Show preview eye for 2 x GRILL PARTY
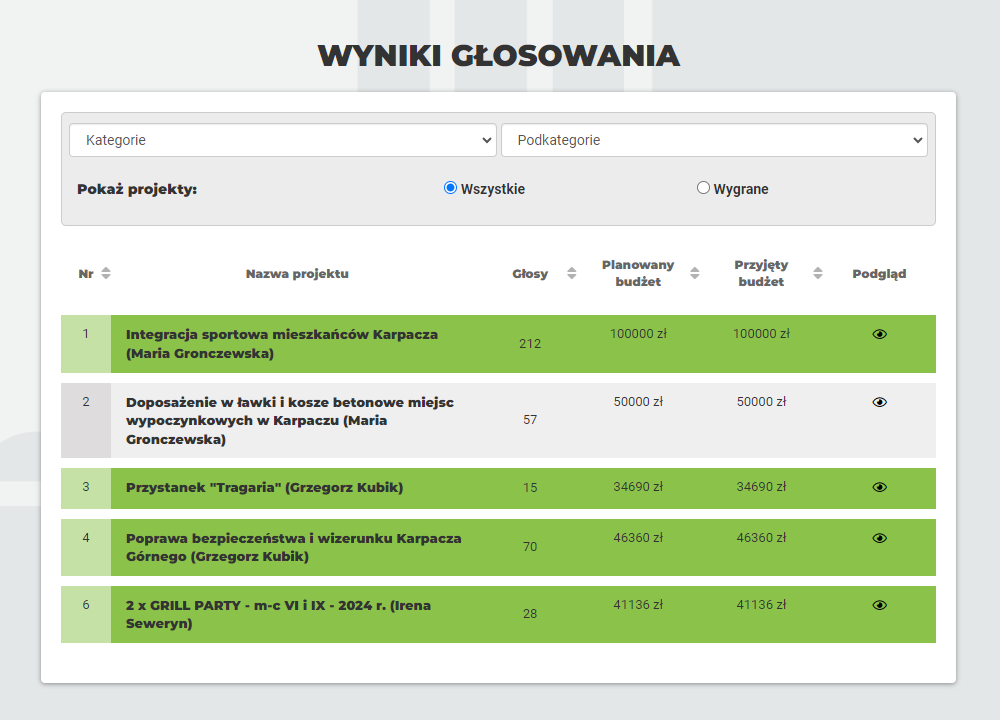This screenshot has height=720, width=1000. (x=879, y=605)
